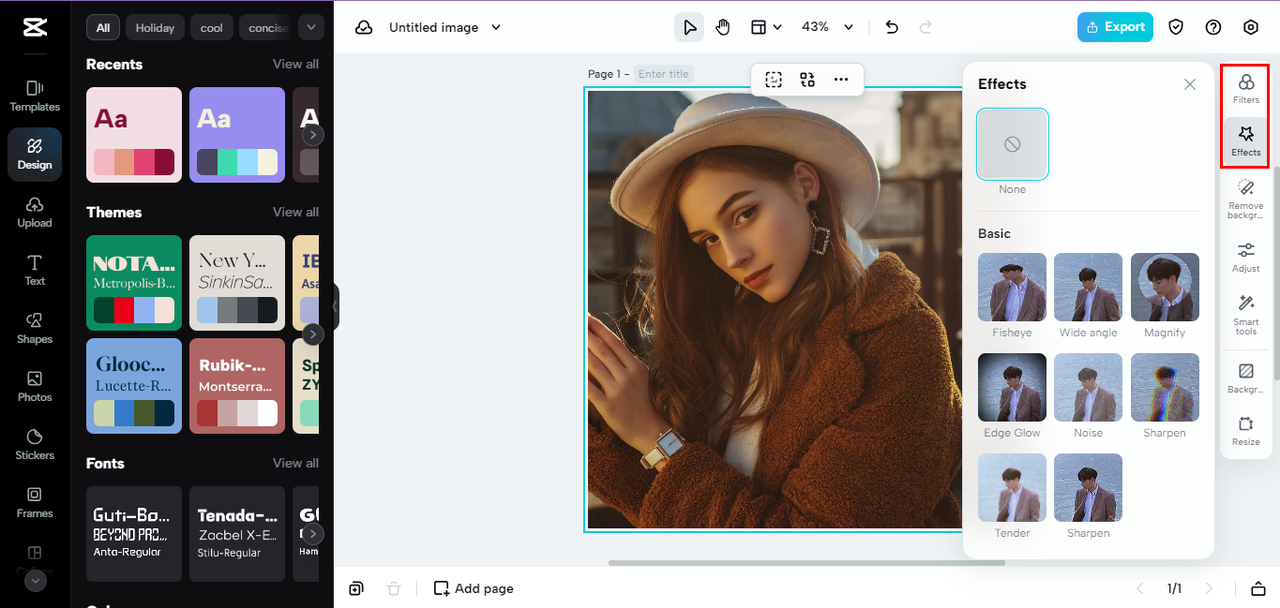Apply the NOTA Metropolis theme
Screen dimensions: 1280x608
click(134, 283)
